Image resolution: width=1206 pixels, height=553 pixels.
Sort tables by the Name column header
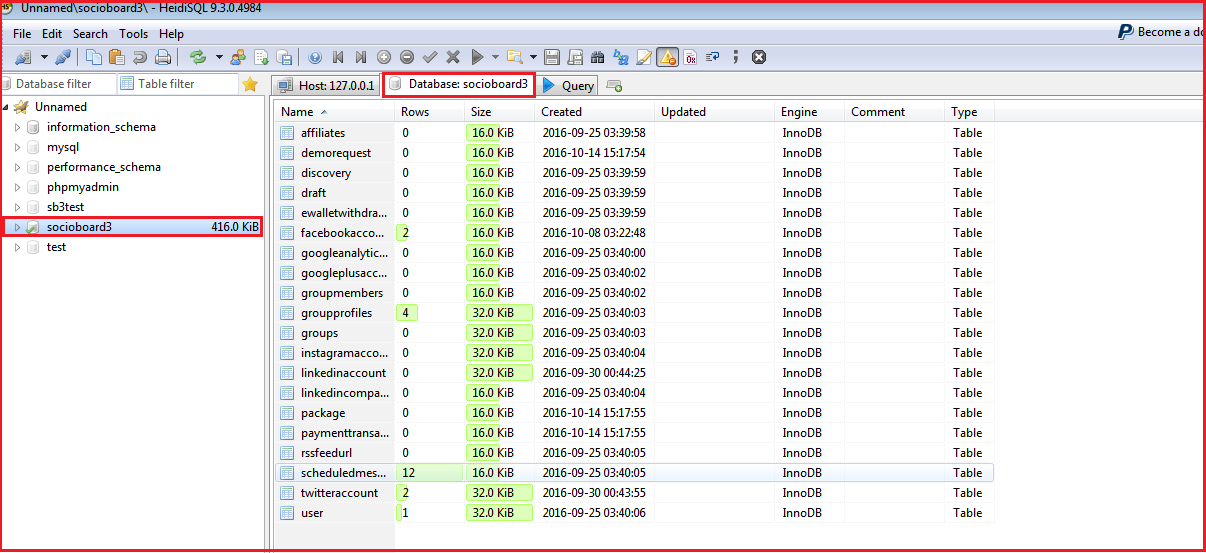pos(335,112)
